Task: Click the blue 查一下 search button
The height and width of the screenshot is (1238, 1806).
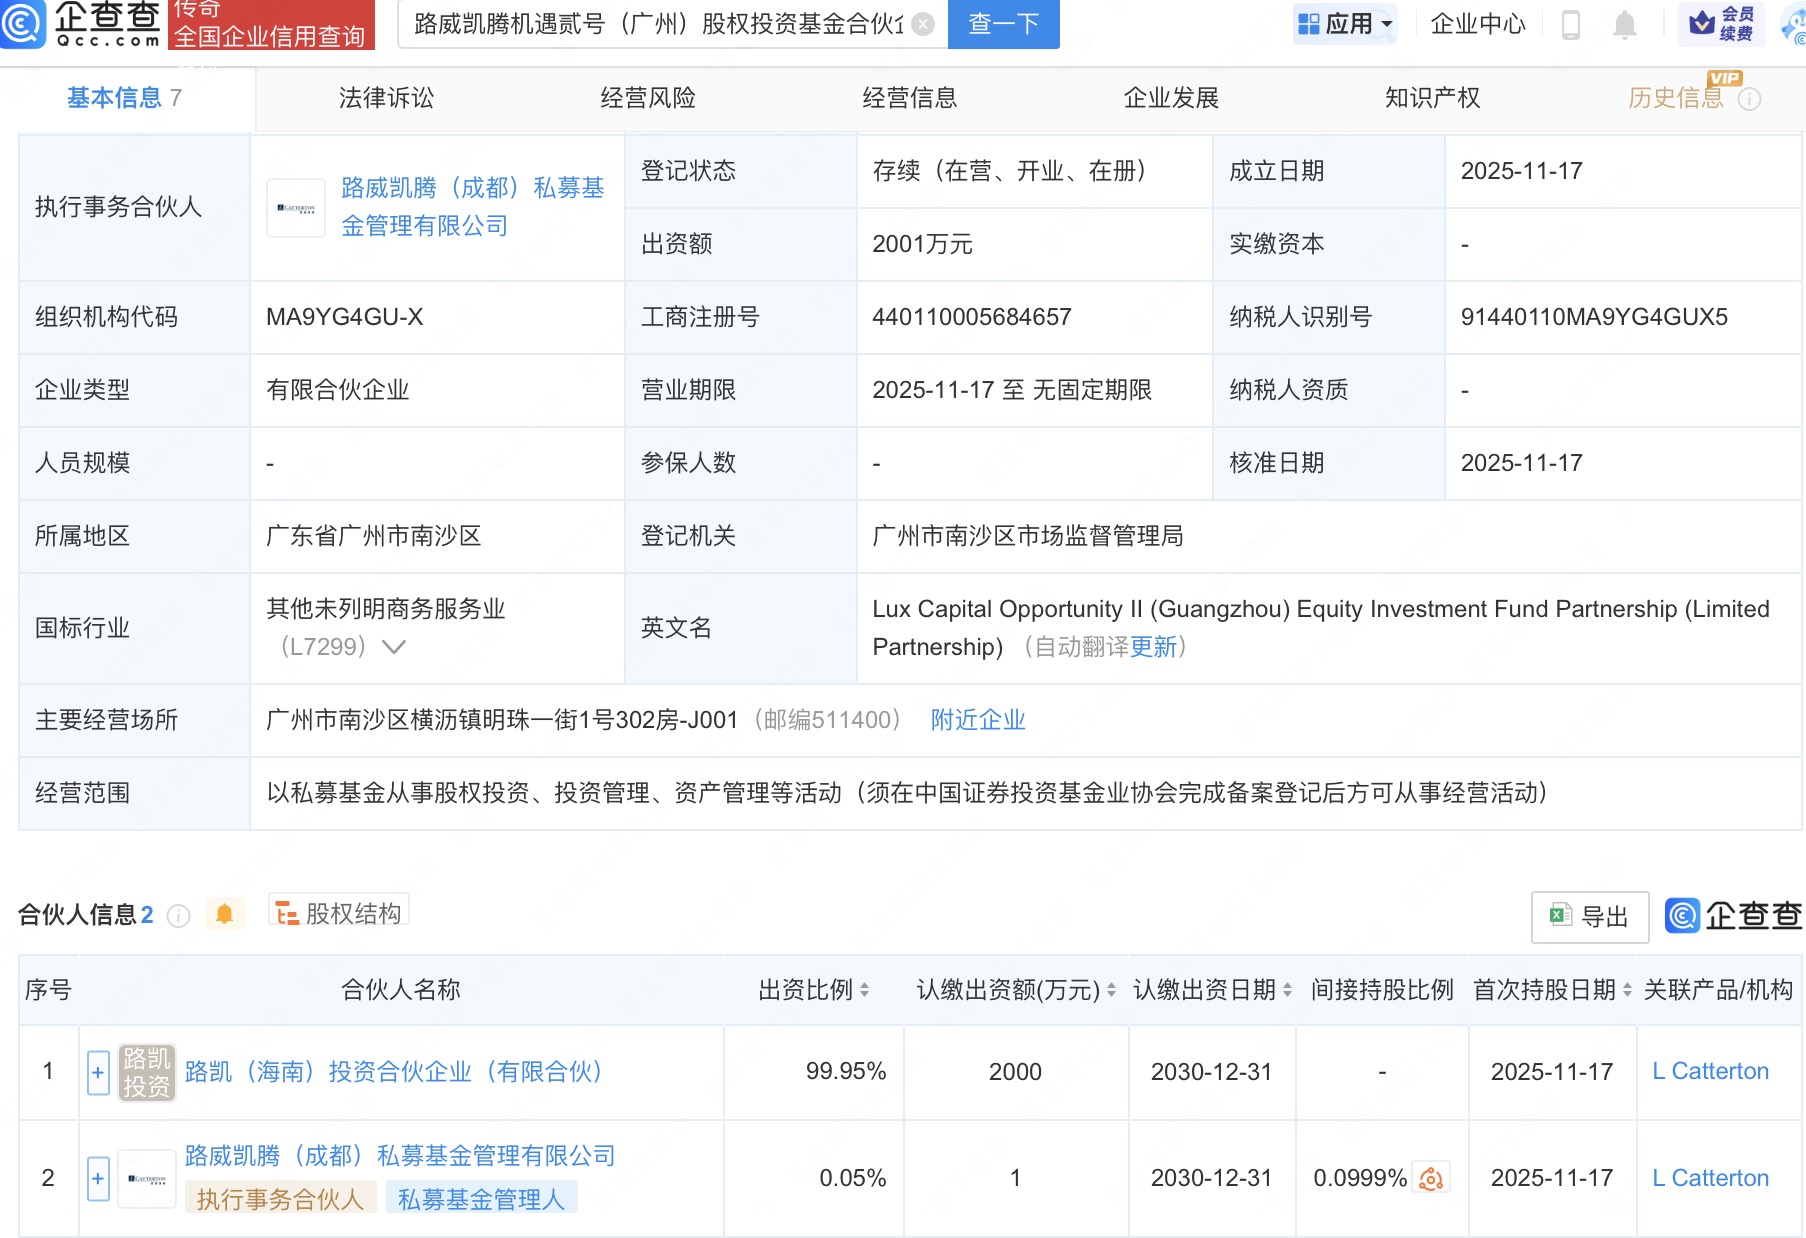Action: (x=1002, y=24)
